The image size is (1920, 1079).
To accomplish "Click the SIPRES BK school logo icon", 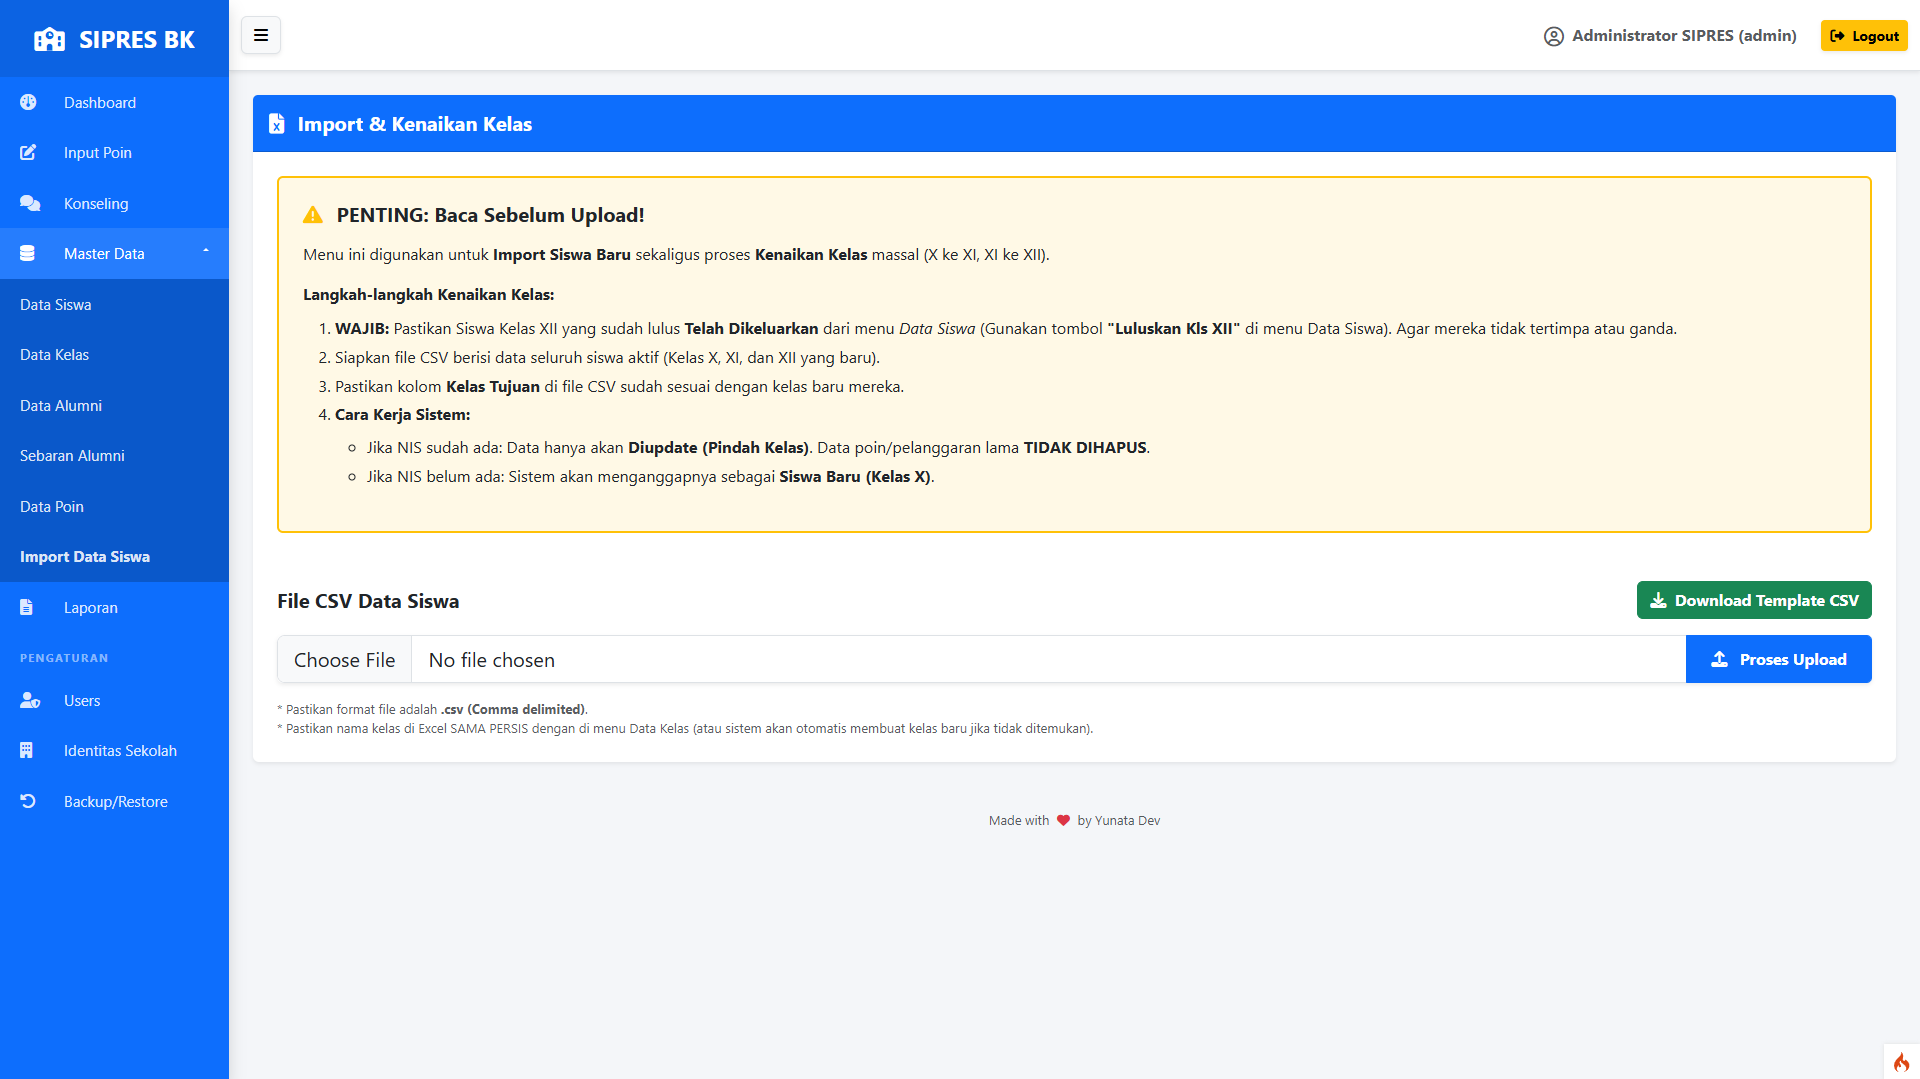I will (49, 40).
